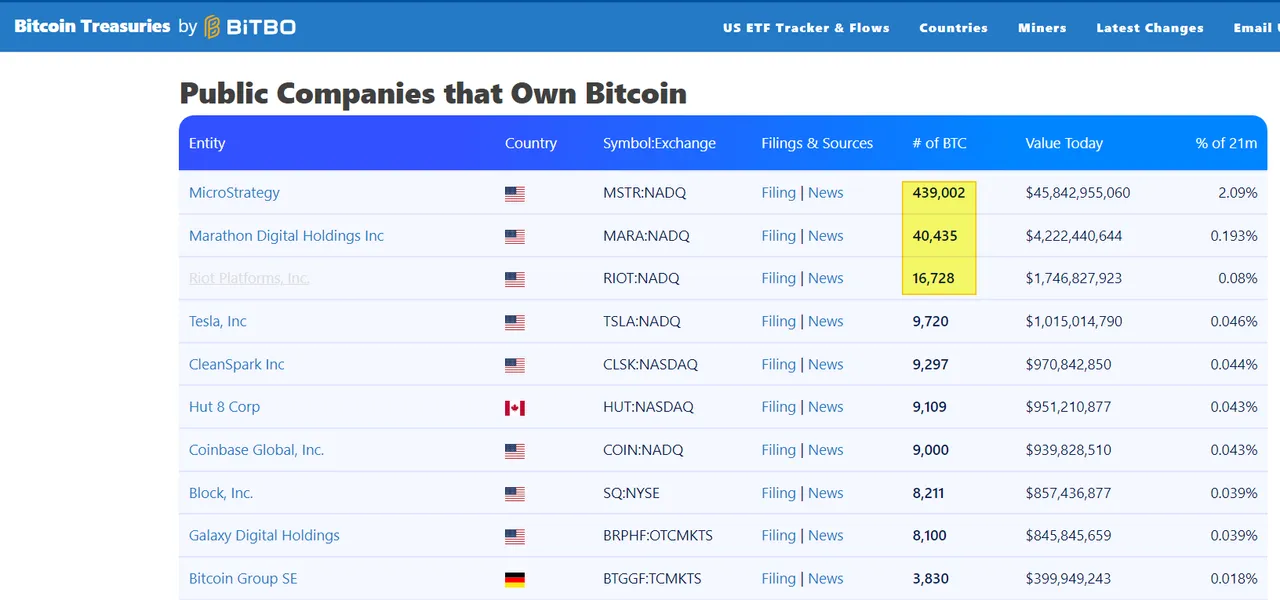Click the Entity column header
This screenshot has width=1280, height=600.
pyautogui.click(x=207, y=143)
